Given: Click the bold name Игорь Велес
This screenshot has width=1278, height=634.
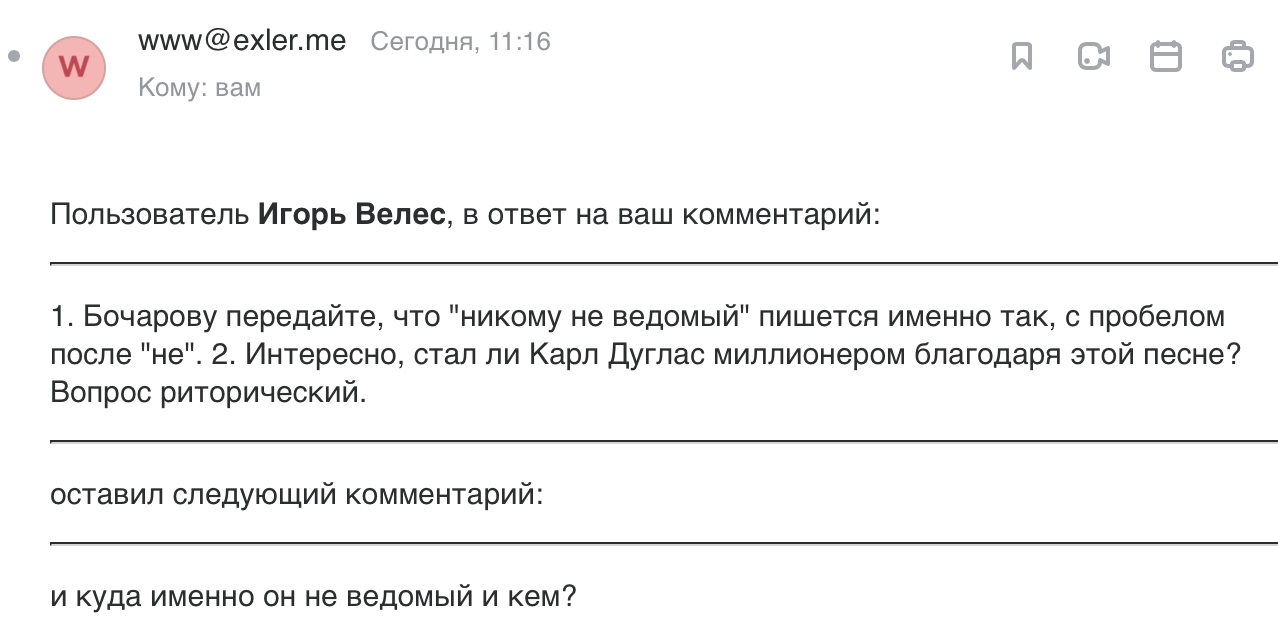Looking at the screenshot, I should coord(351,215).
